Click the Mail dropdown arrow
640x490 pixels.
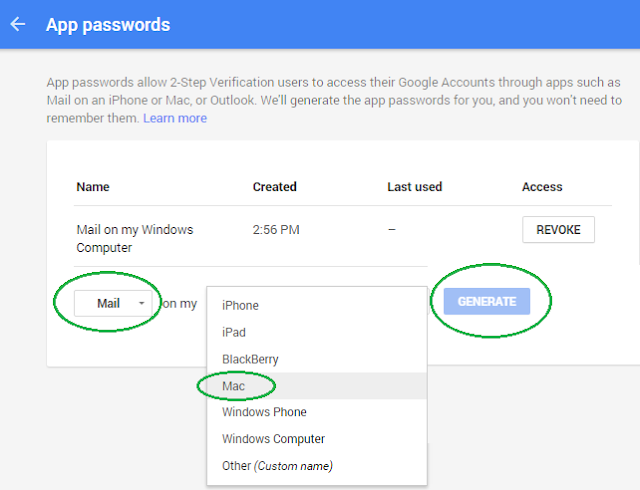click(142, 303)
